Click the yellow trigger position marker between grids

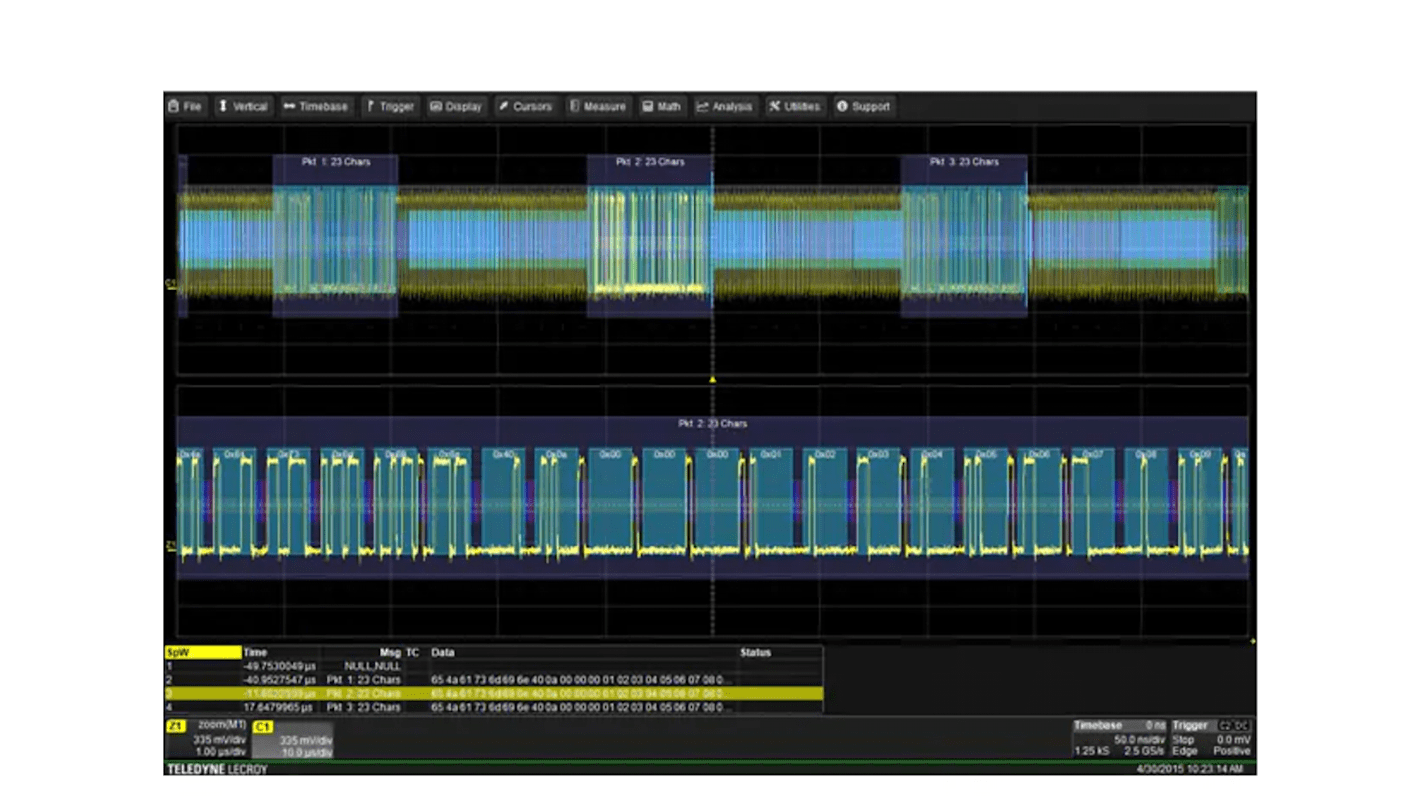[712, 380]
